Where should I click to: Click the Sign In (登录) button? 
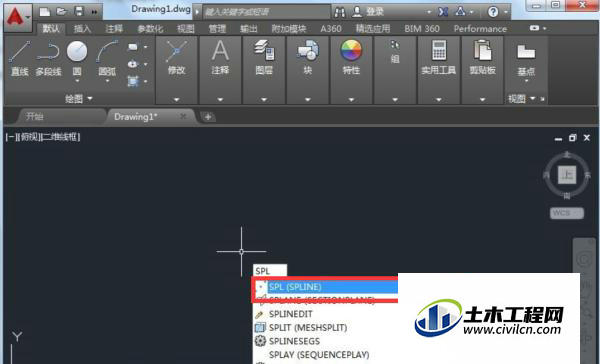tap(368, 12)
